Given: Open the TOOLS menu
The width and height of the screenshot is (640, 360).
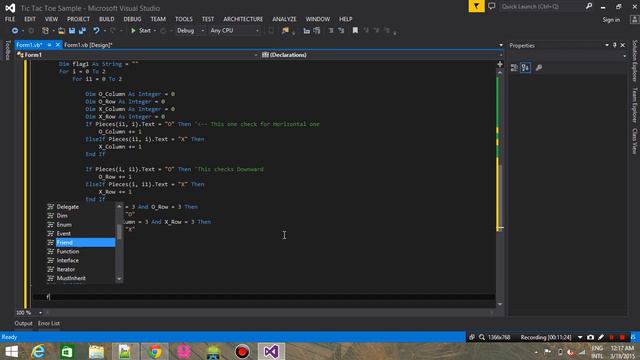Looking at the screenshot, I should coord(184,19).
